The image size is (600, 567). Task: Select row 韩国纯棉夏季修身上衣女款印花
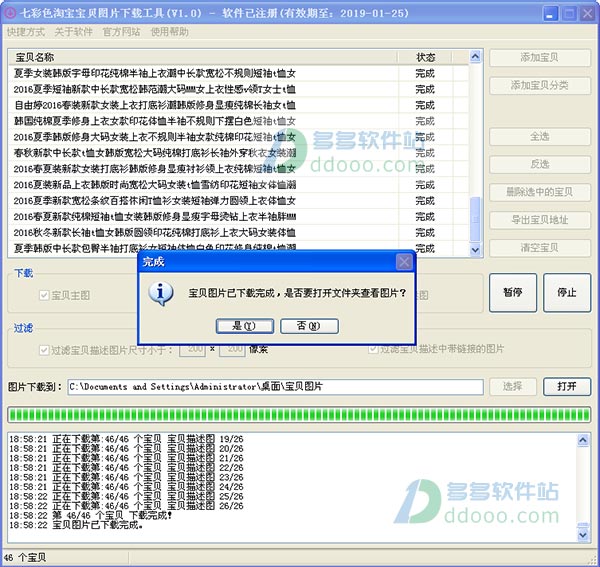pos(238,121)
